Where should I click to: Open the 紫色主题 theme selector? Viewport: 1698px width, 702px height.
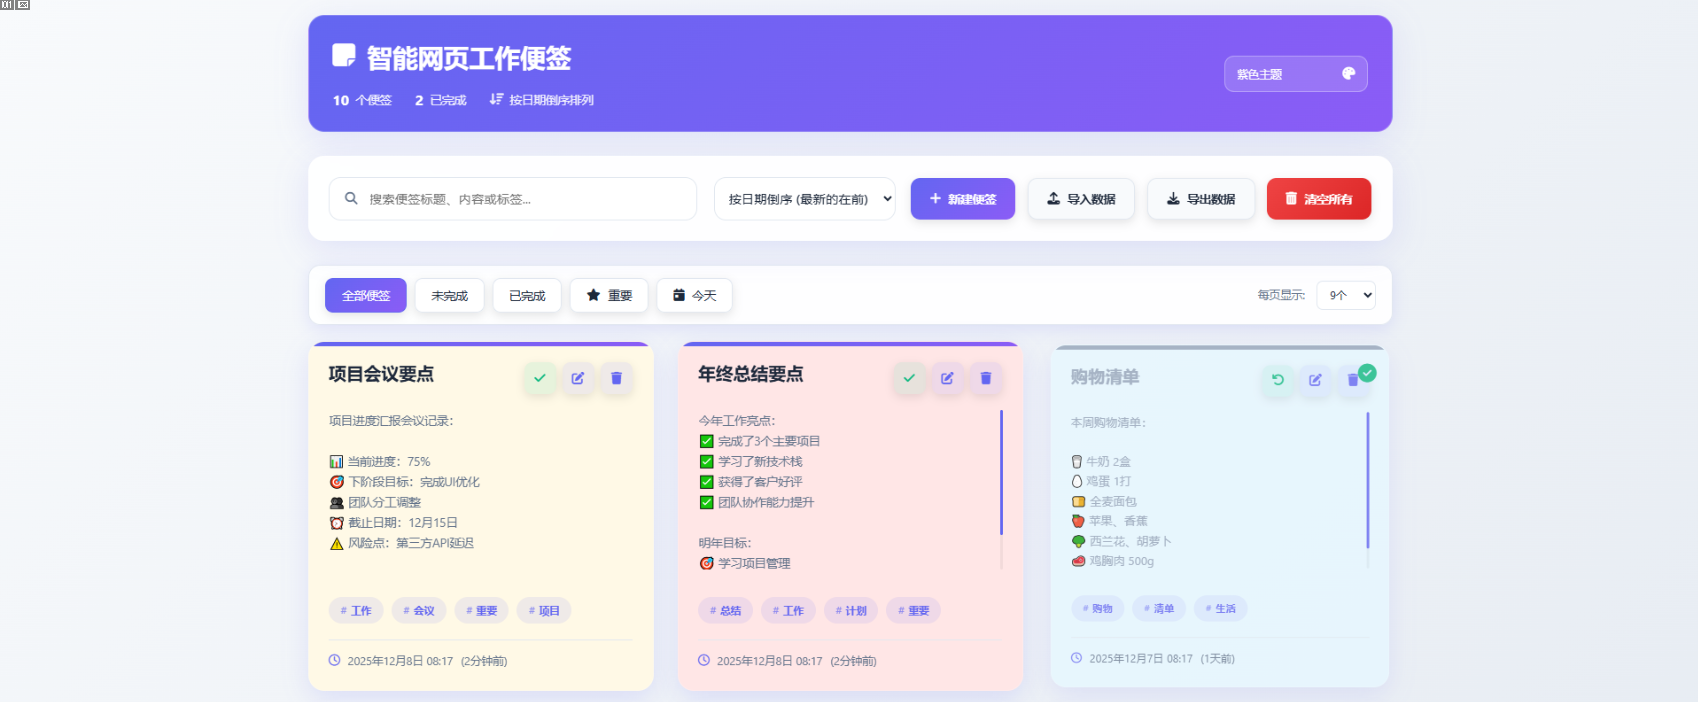point(1295,74)
